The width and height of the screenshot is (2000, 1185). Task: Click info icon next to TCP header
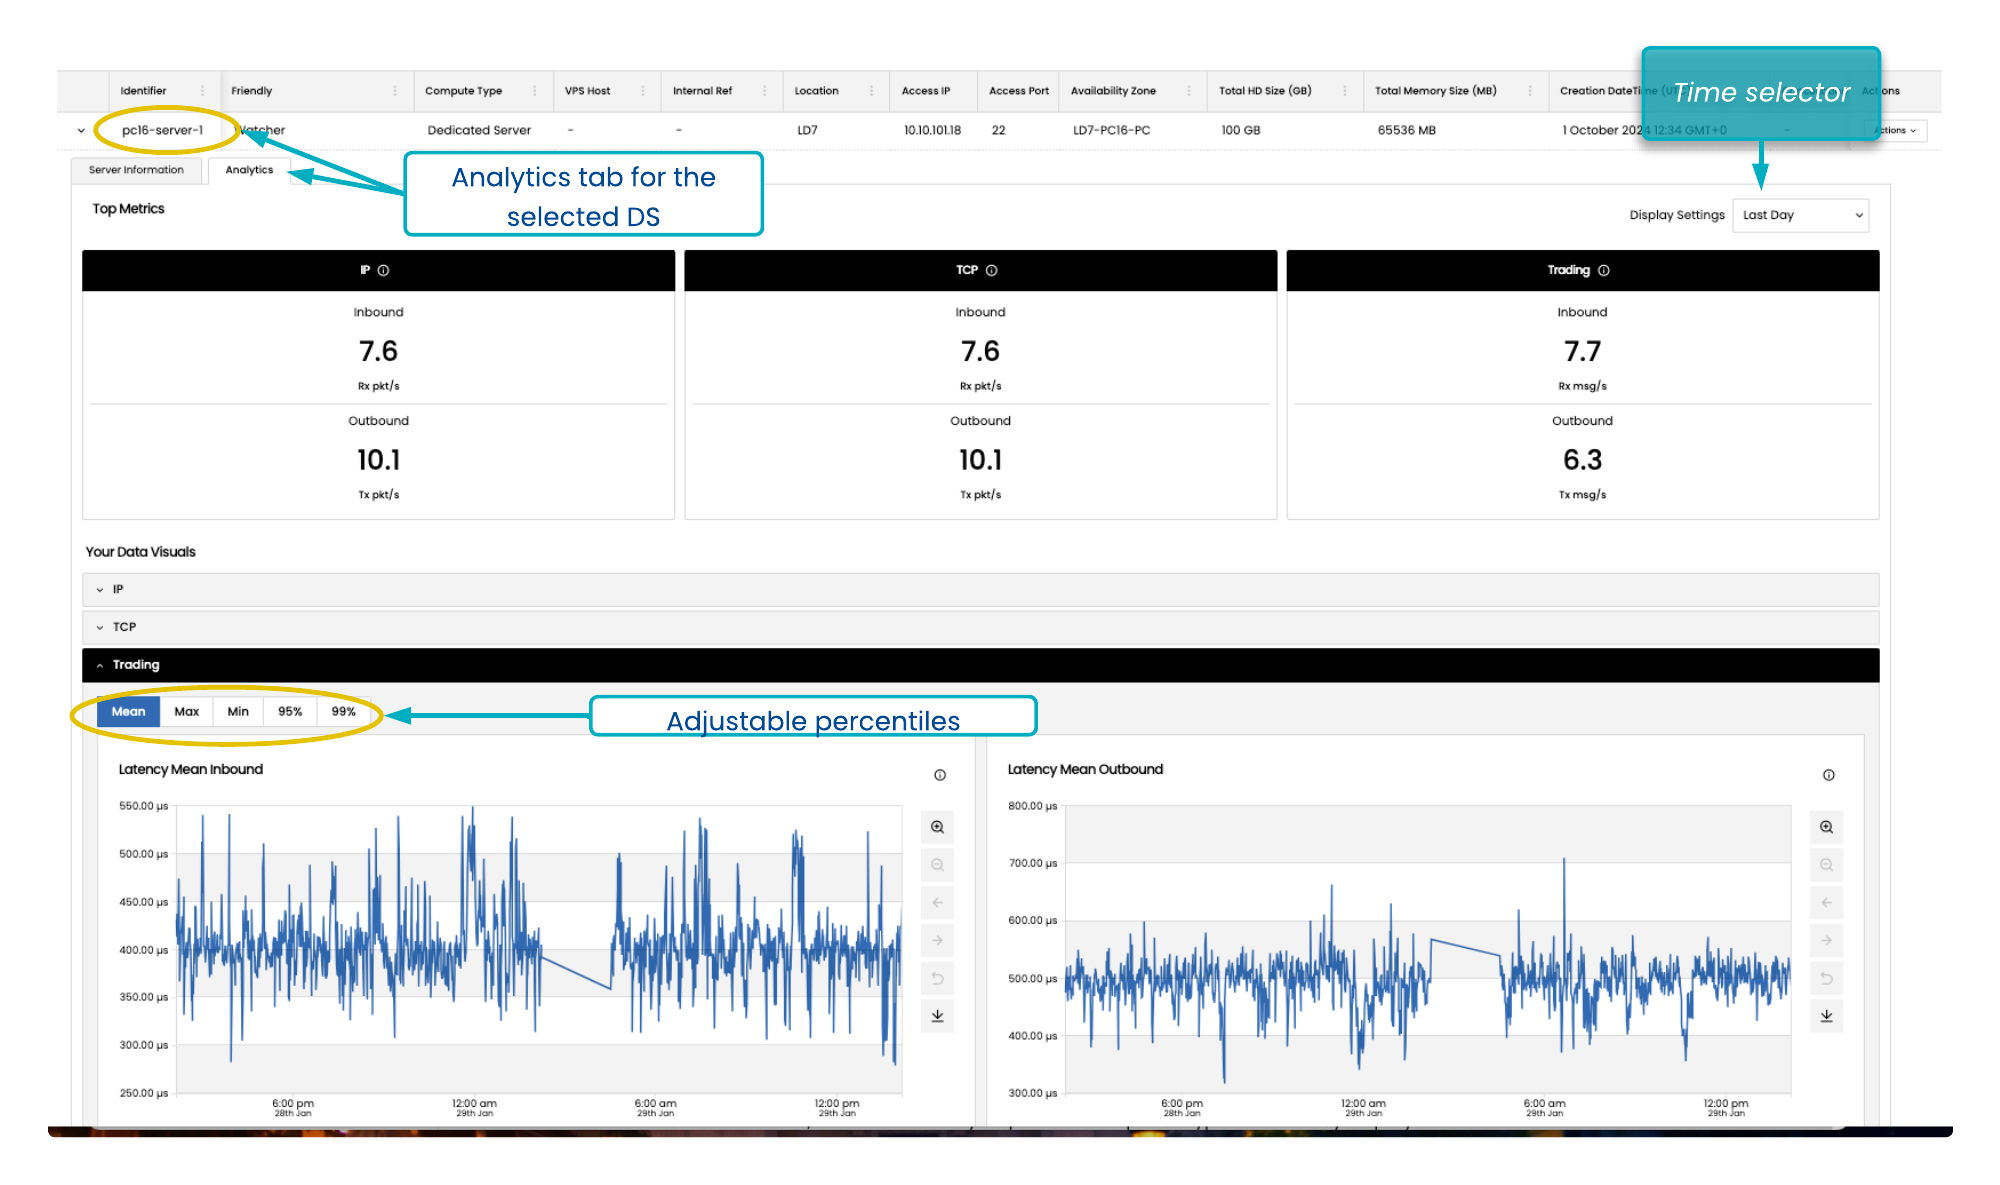(992, 270)
